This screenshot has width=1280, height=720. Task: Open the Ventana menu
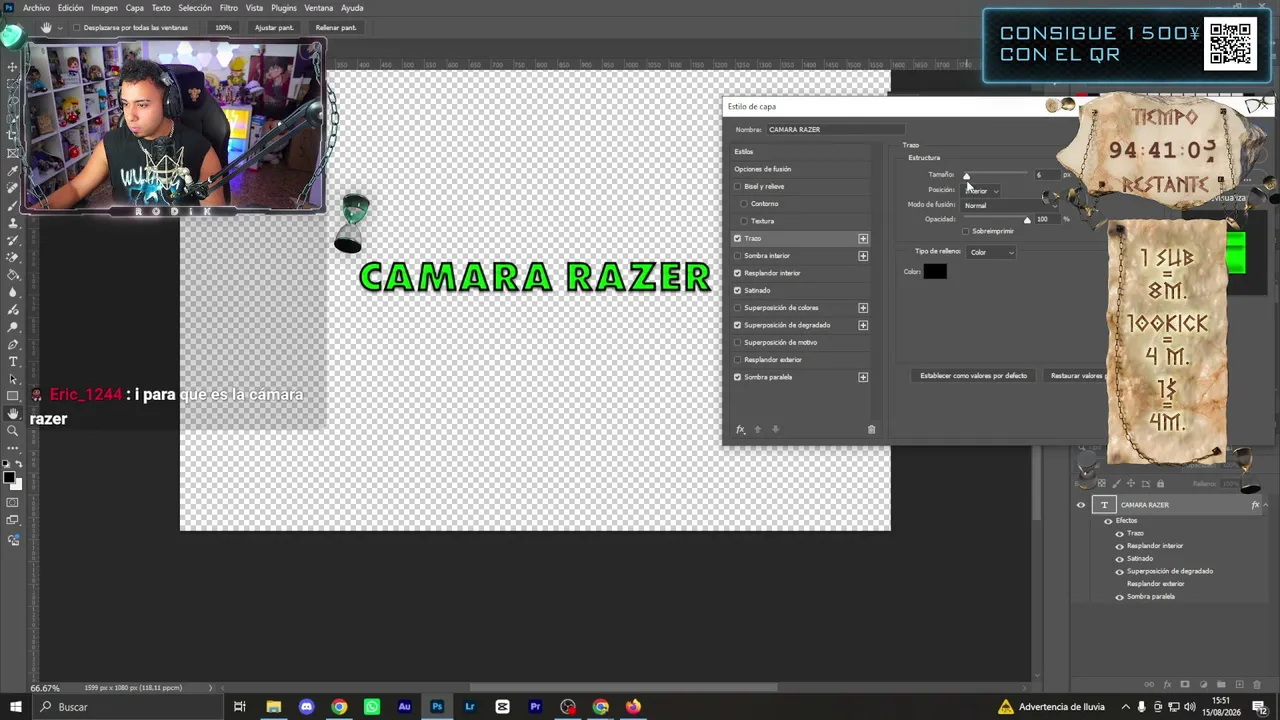coord(319,8)
